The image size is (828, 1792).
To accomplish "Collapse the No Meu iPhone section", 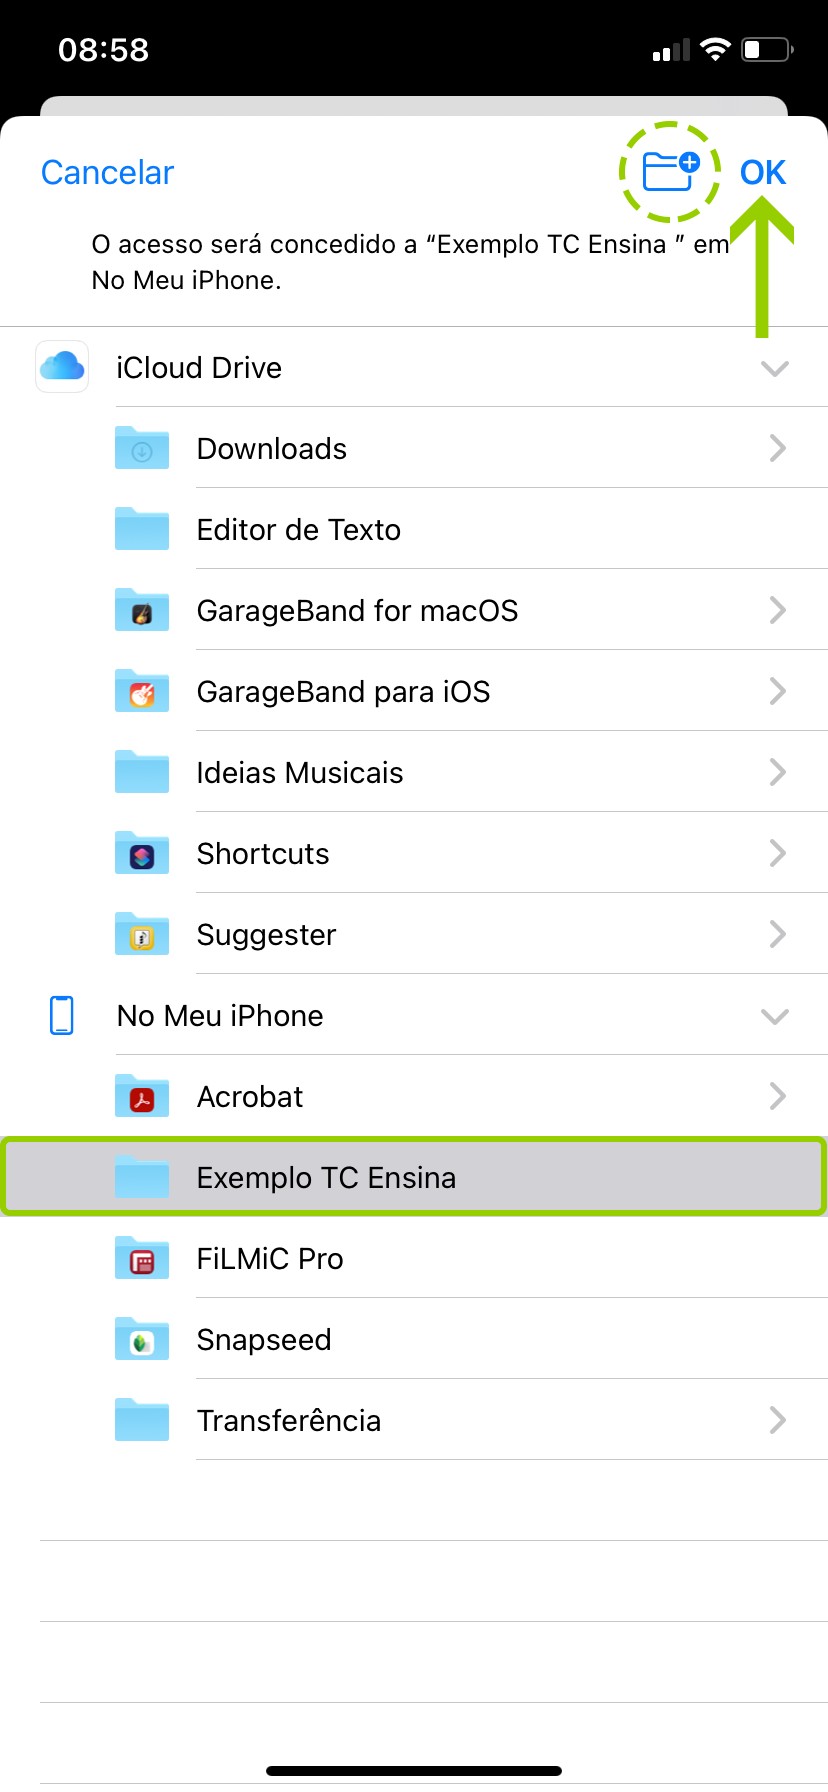I will click(x=775, y=1016).
